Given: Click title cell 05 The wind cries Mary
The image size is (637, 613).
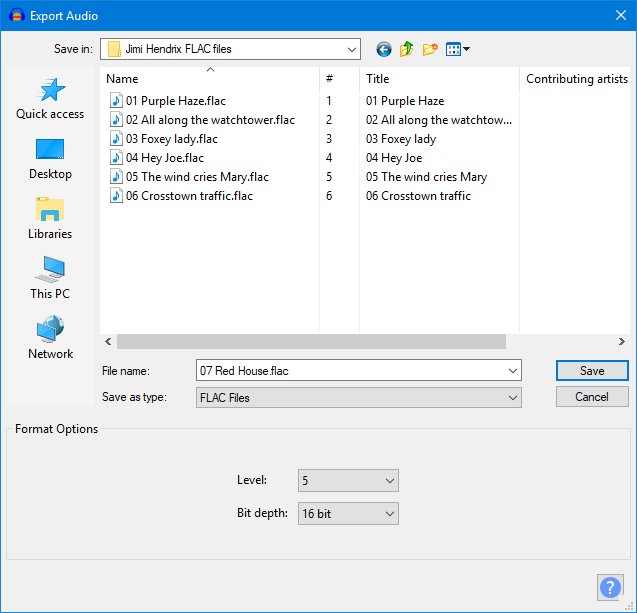Looking at the screenshot, I should (426, 177).
